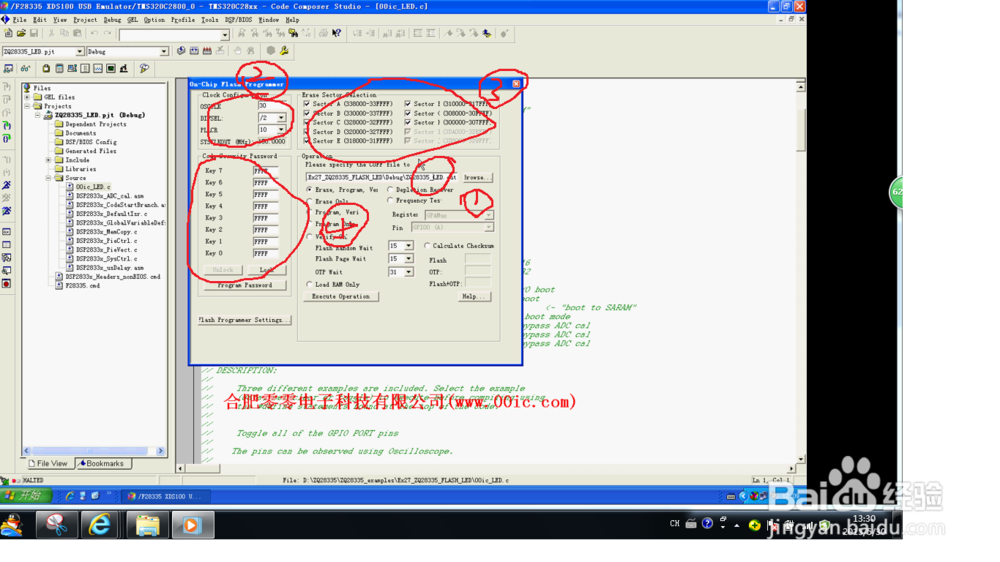Click the wrench build options icon
Image resolution: width=1000 pixels, height=562 pixels.
[284, 50]
